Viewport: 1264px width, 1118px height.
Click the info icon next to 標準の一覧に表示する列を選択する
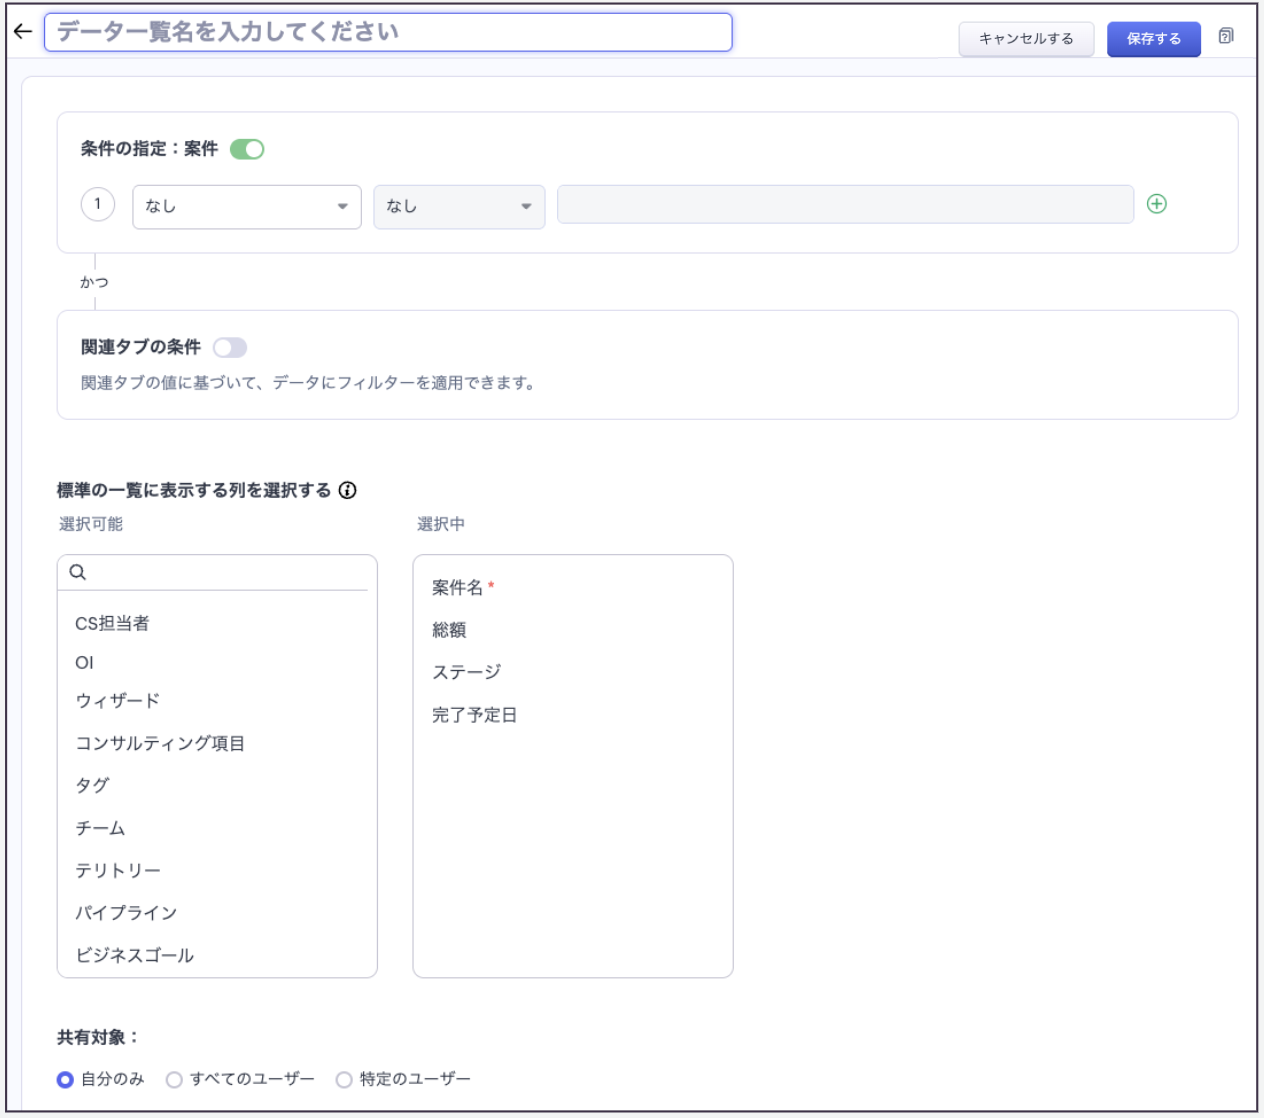pos(348,490)
